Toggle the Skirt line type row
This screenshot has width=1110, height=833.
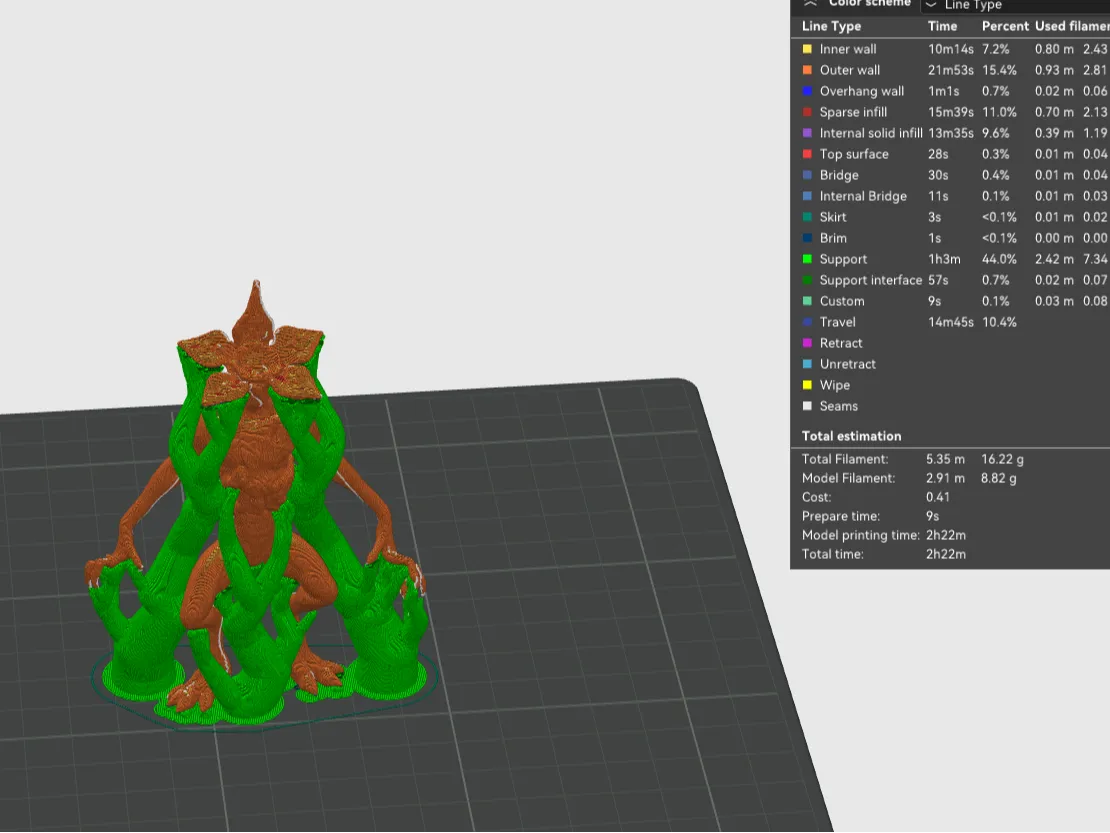pos(832,217)
